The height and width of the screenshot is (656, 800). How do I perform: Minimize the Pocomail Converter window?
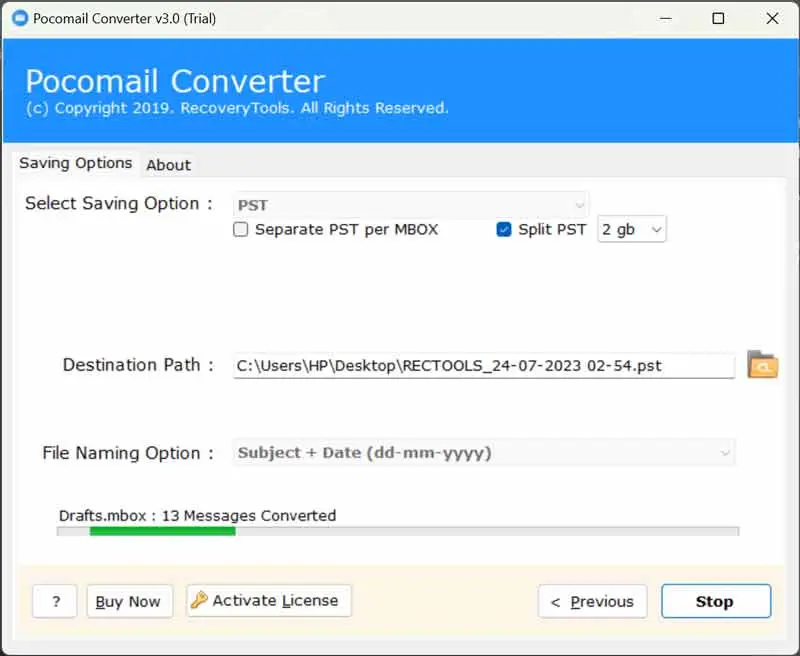point(663,18)
